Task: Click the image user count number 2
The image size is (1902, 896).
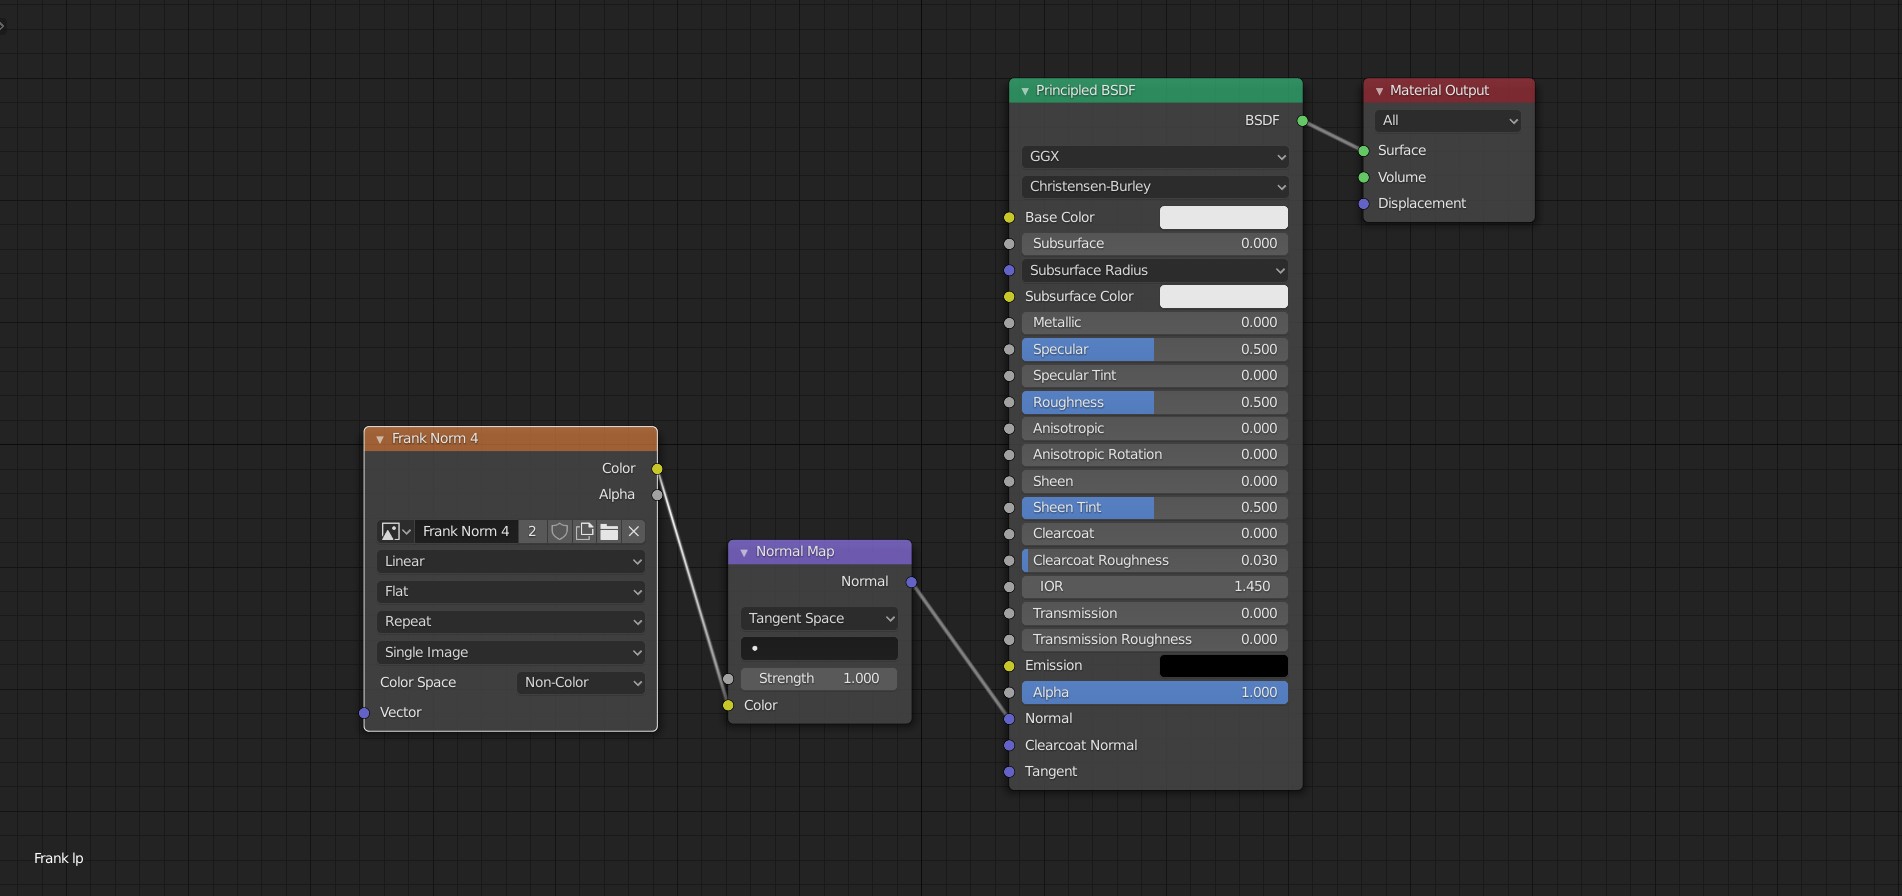Action: pos(532,532)
